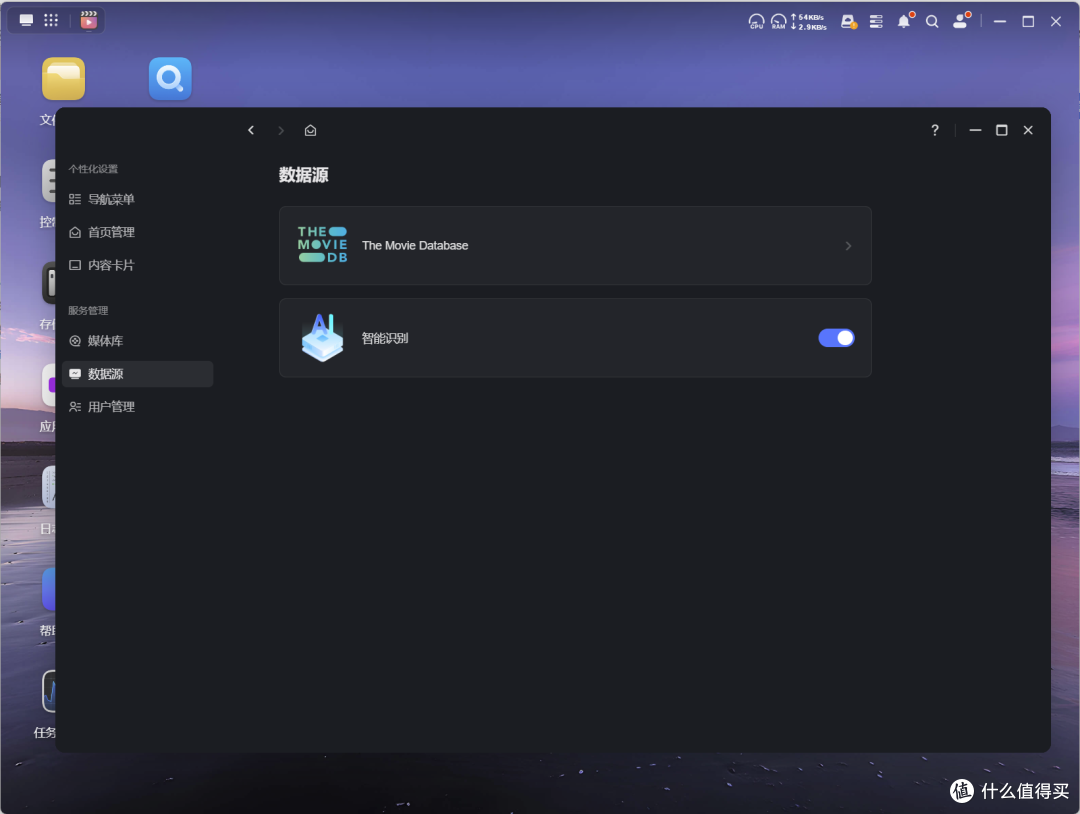Open the user account icon in top bar
1080x814 pixels.
coord(961,21)
